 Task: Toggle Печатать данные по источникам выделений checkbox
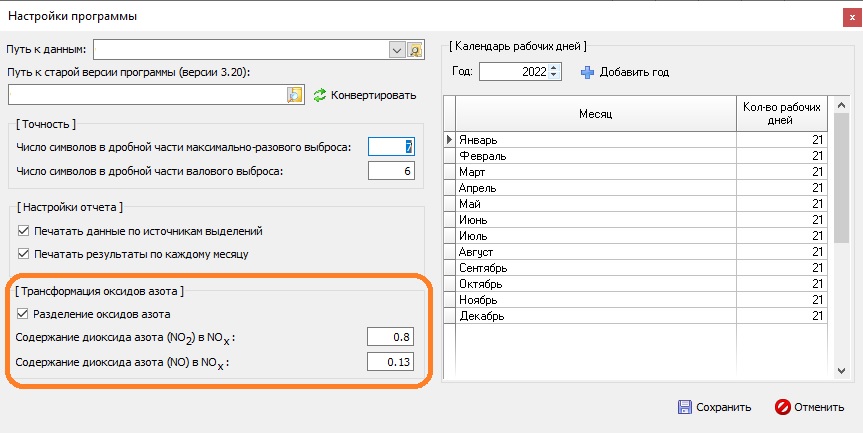point(24,231)
